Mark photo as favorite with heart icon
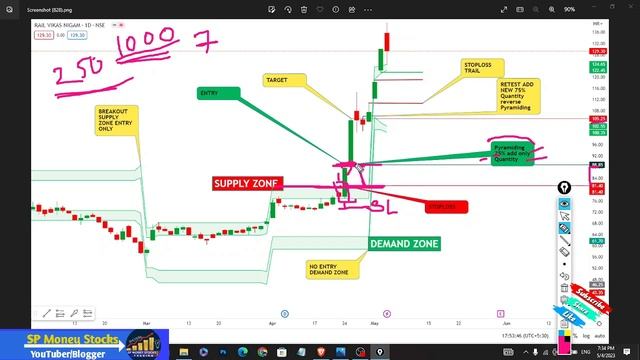This screenshot has width=640, height=360. [320, 9]
